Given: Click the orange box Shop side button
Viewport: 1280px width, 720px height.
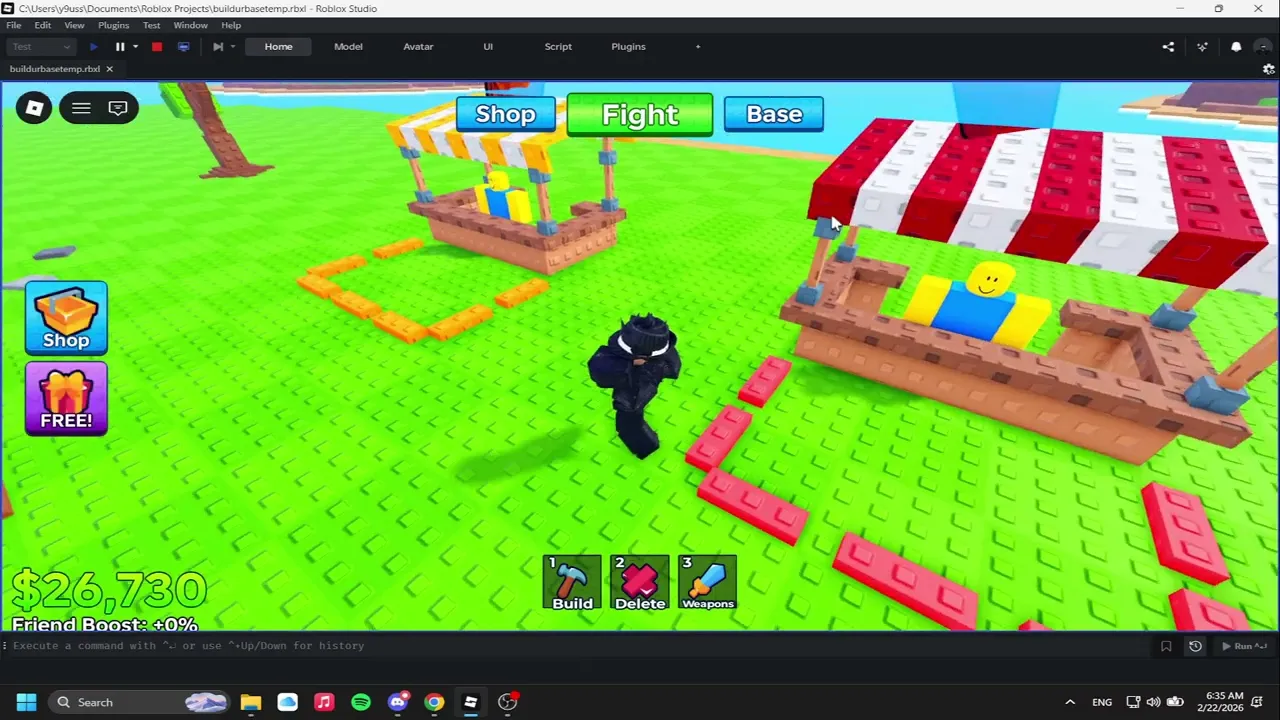Looking at the screenshot, I should (66, 318).
